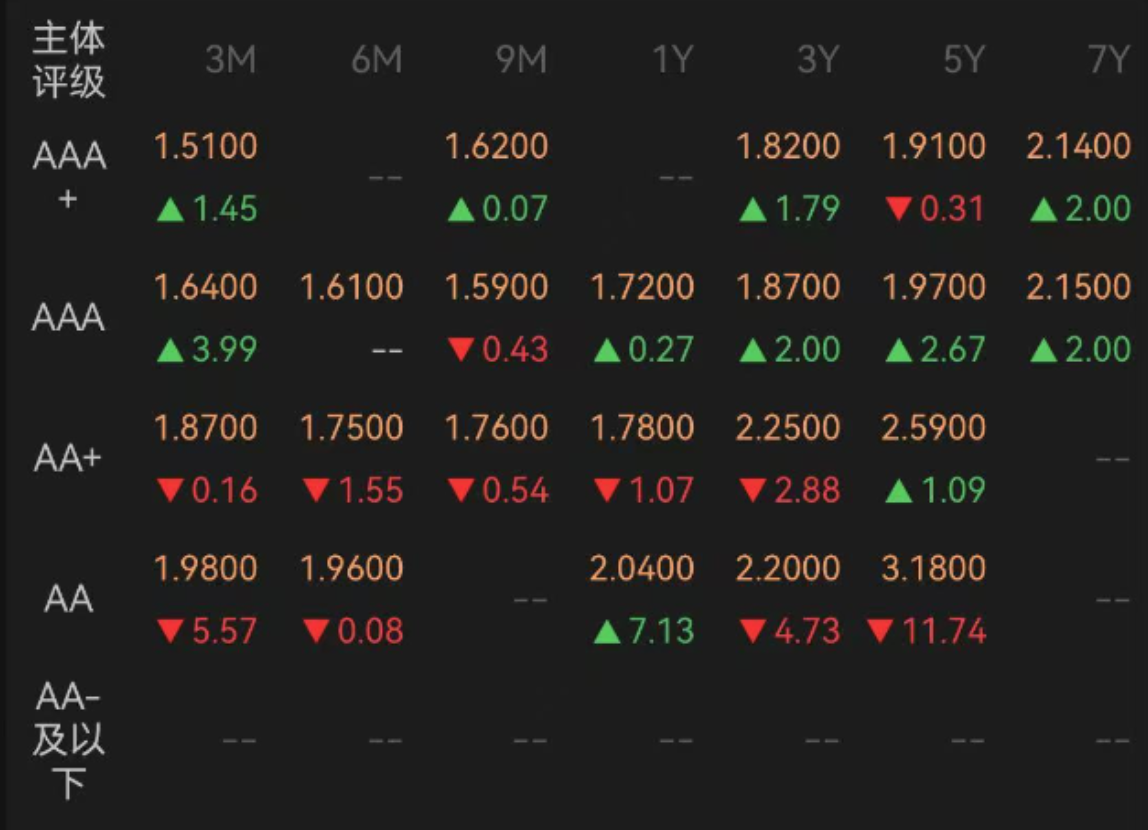
Task: Click the 1.6100 yield in the 6M column
Action: (x=352, y=288)
